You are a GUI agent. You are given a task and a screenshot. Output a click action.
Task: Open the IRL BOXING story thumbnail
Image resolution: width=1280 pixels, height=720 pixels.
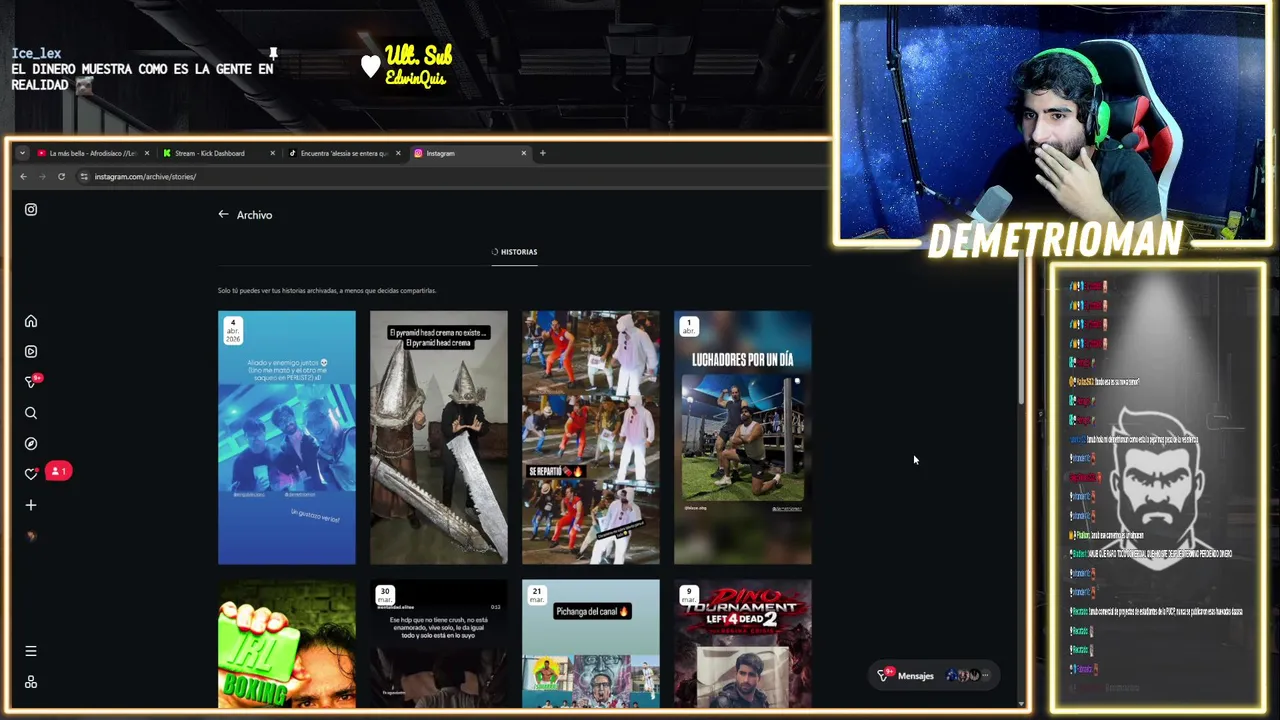[287, 644]
